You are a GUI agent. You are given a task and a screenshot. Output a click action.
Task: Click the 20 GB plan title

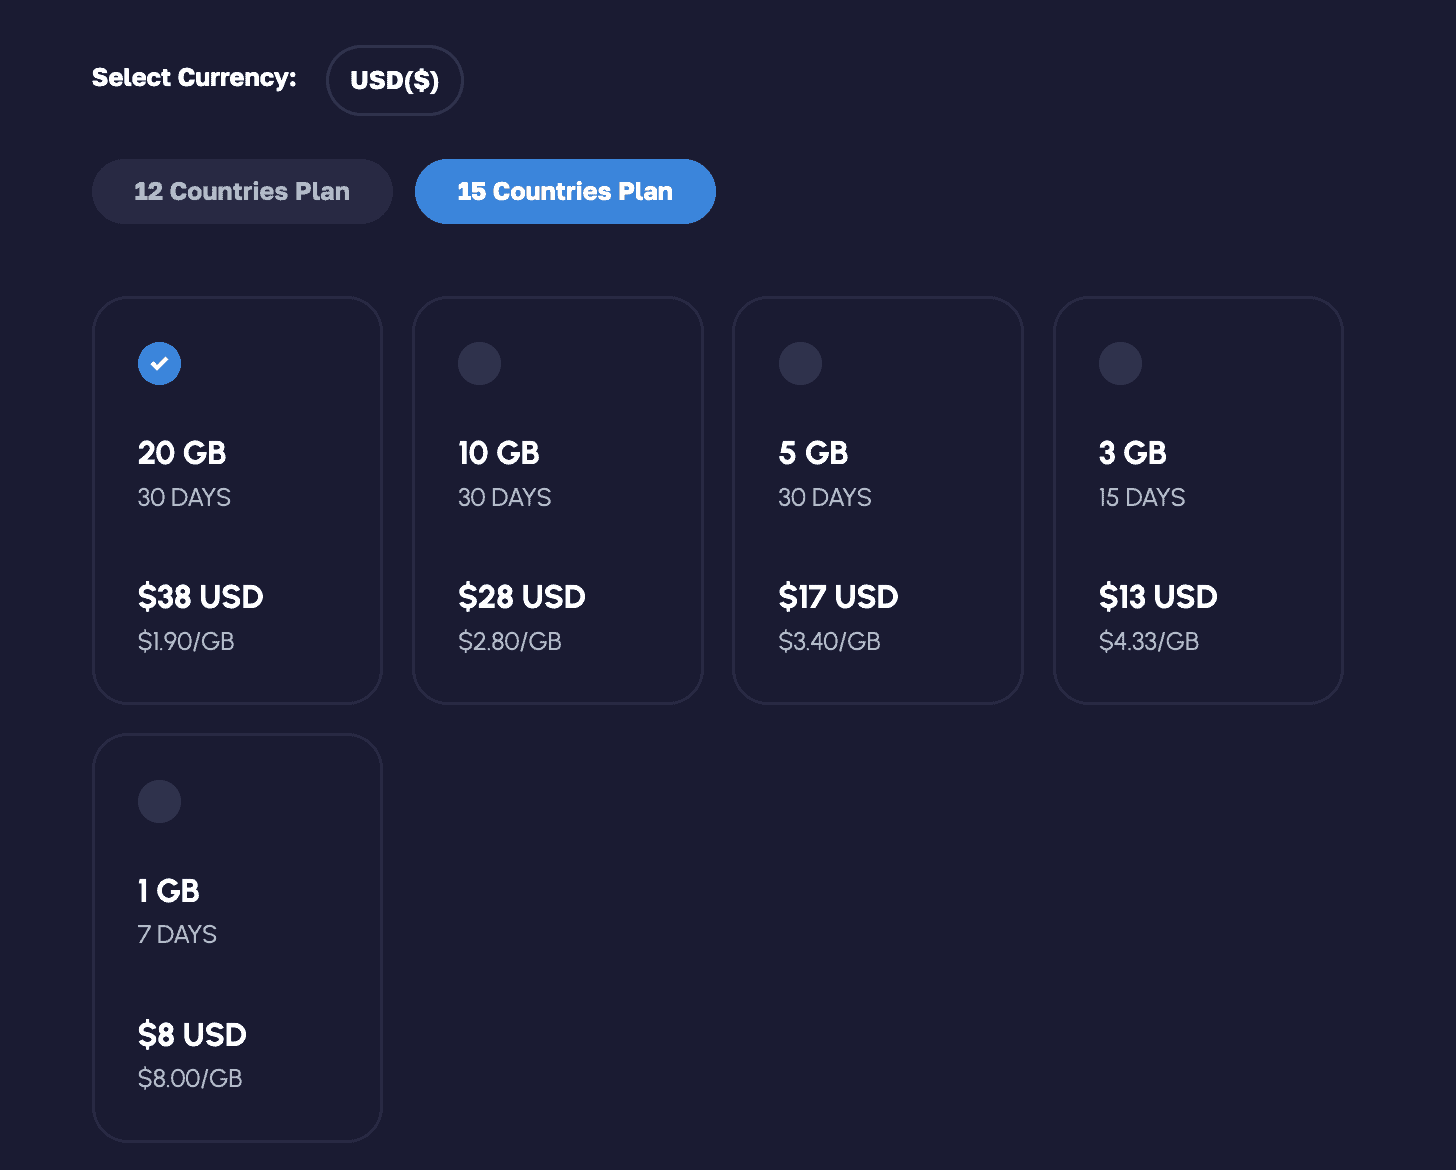pyautogui.click(x=182, y=453)
